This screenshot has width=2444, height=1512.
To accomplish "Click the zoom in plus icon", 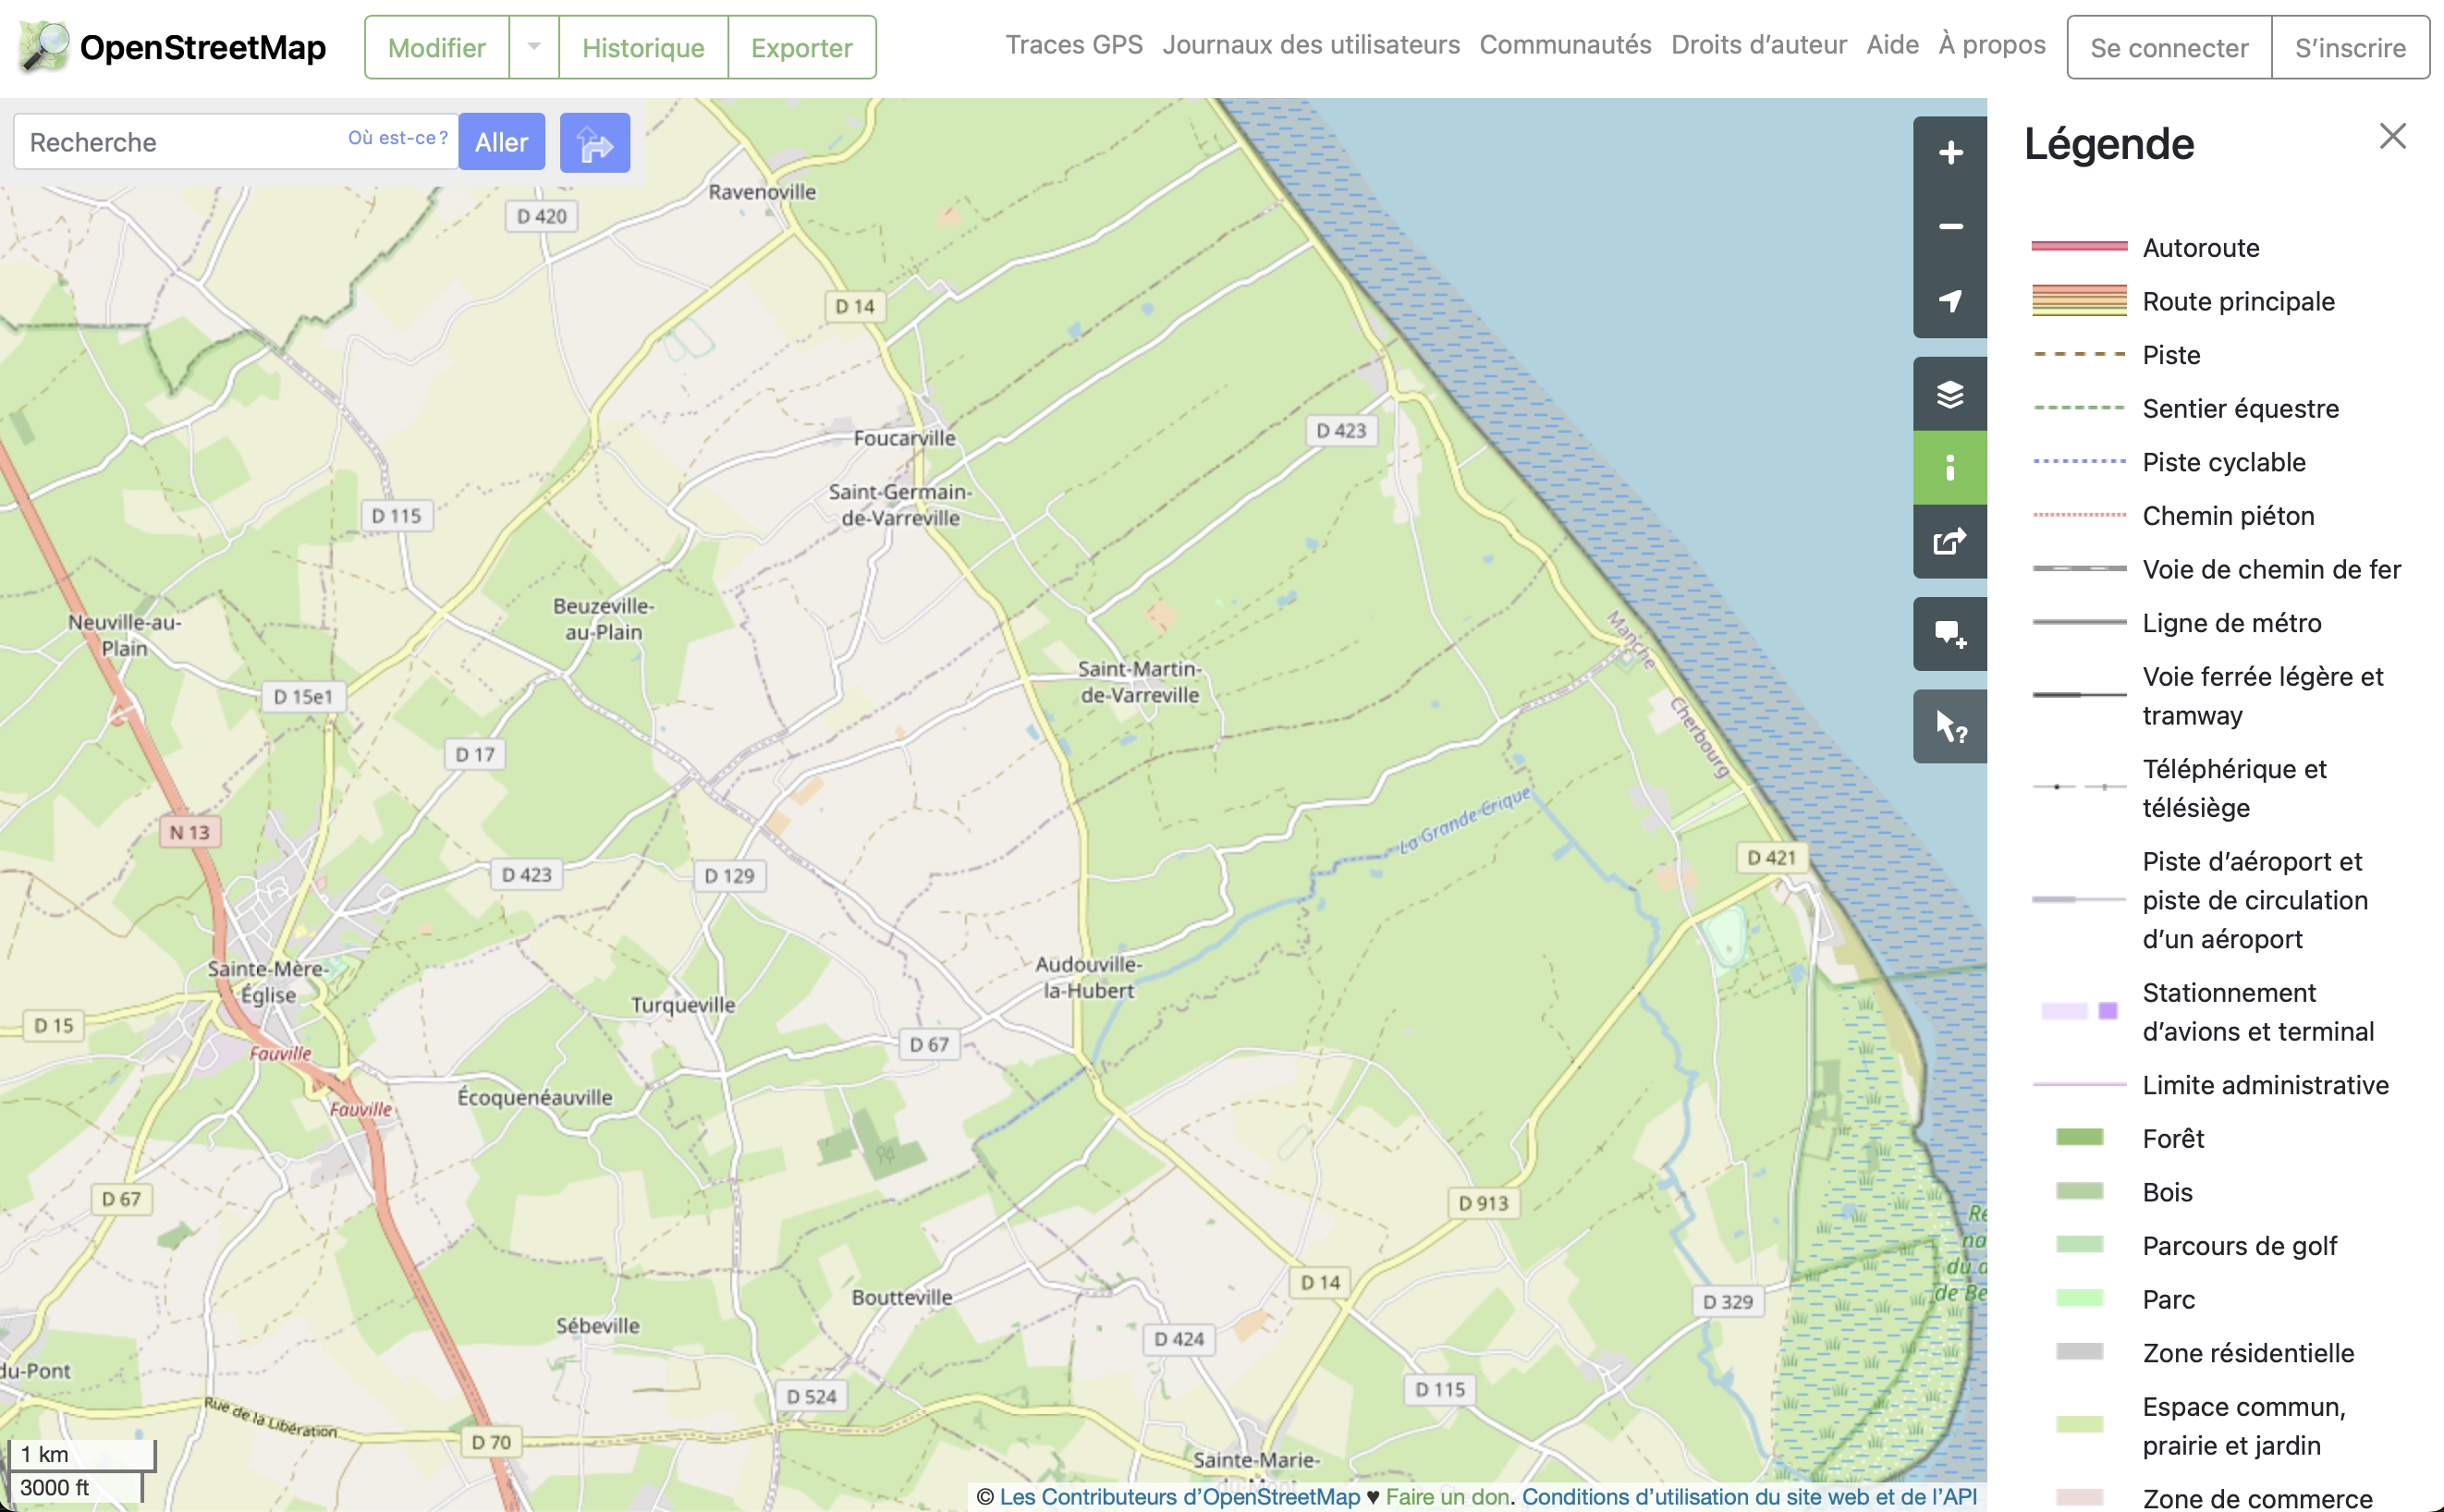I will pos(1949,153).
